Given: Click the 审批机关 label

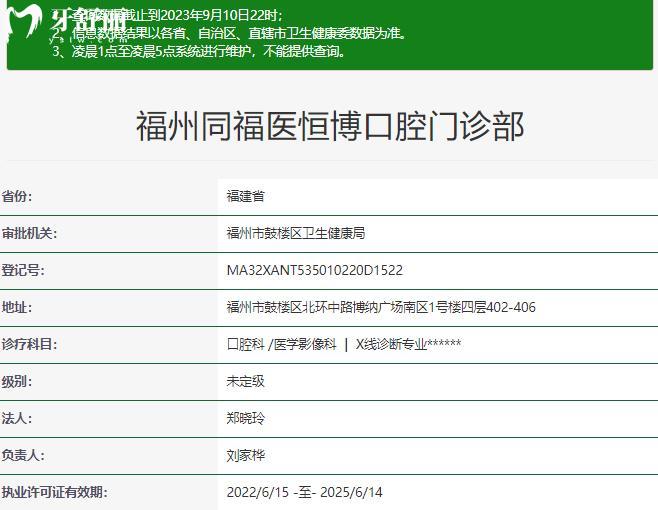Looking at the screenshot, I should (29, 233).
